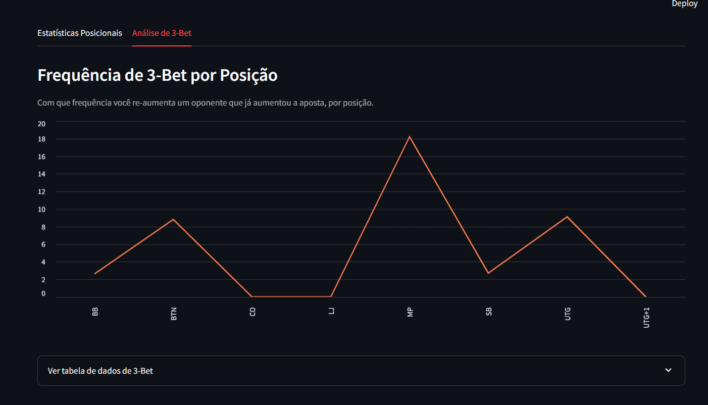This screenshot has width=708, height=405.
Task: Click the BTN data point on the line
Action: click(x=174, y=219)
